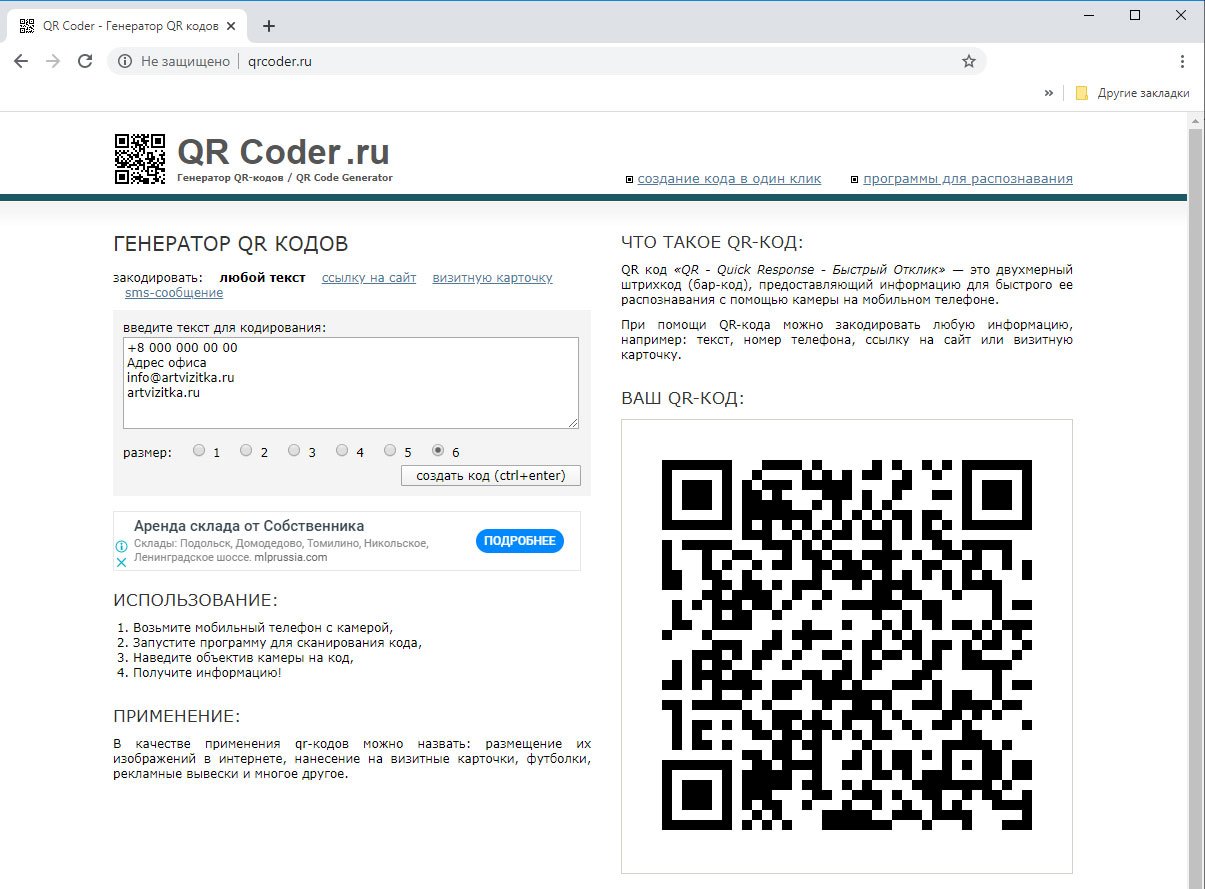Image resolution: width=1205 pixels, height=889 pixels.
Task: Click the address bar URL qrcoder.ru
Action: pyautogui.click(x=281, y=61)
